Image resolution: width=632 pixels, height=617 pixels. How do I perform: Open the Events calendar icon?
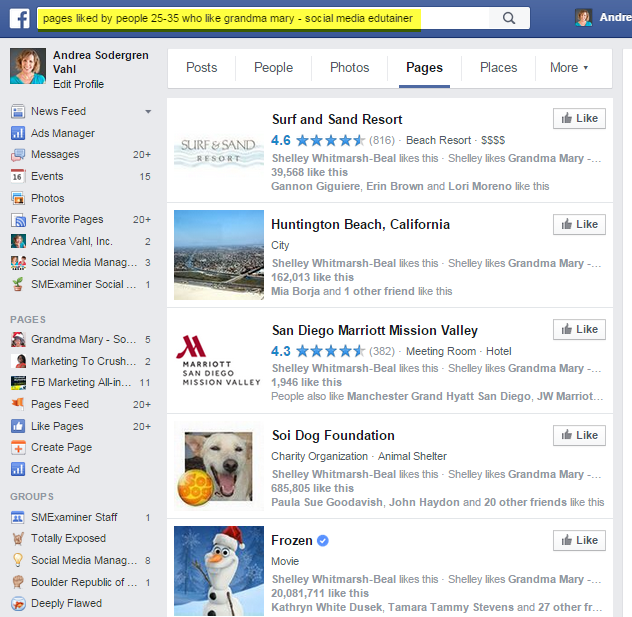(x=18, y=177)
